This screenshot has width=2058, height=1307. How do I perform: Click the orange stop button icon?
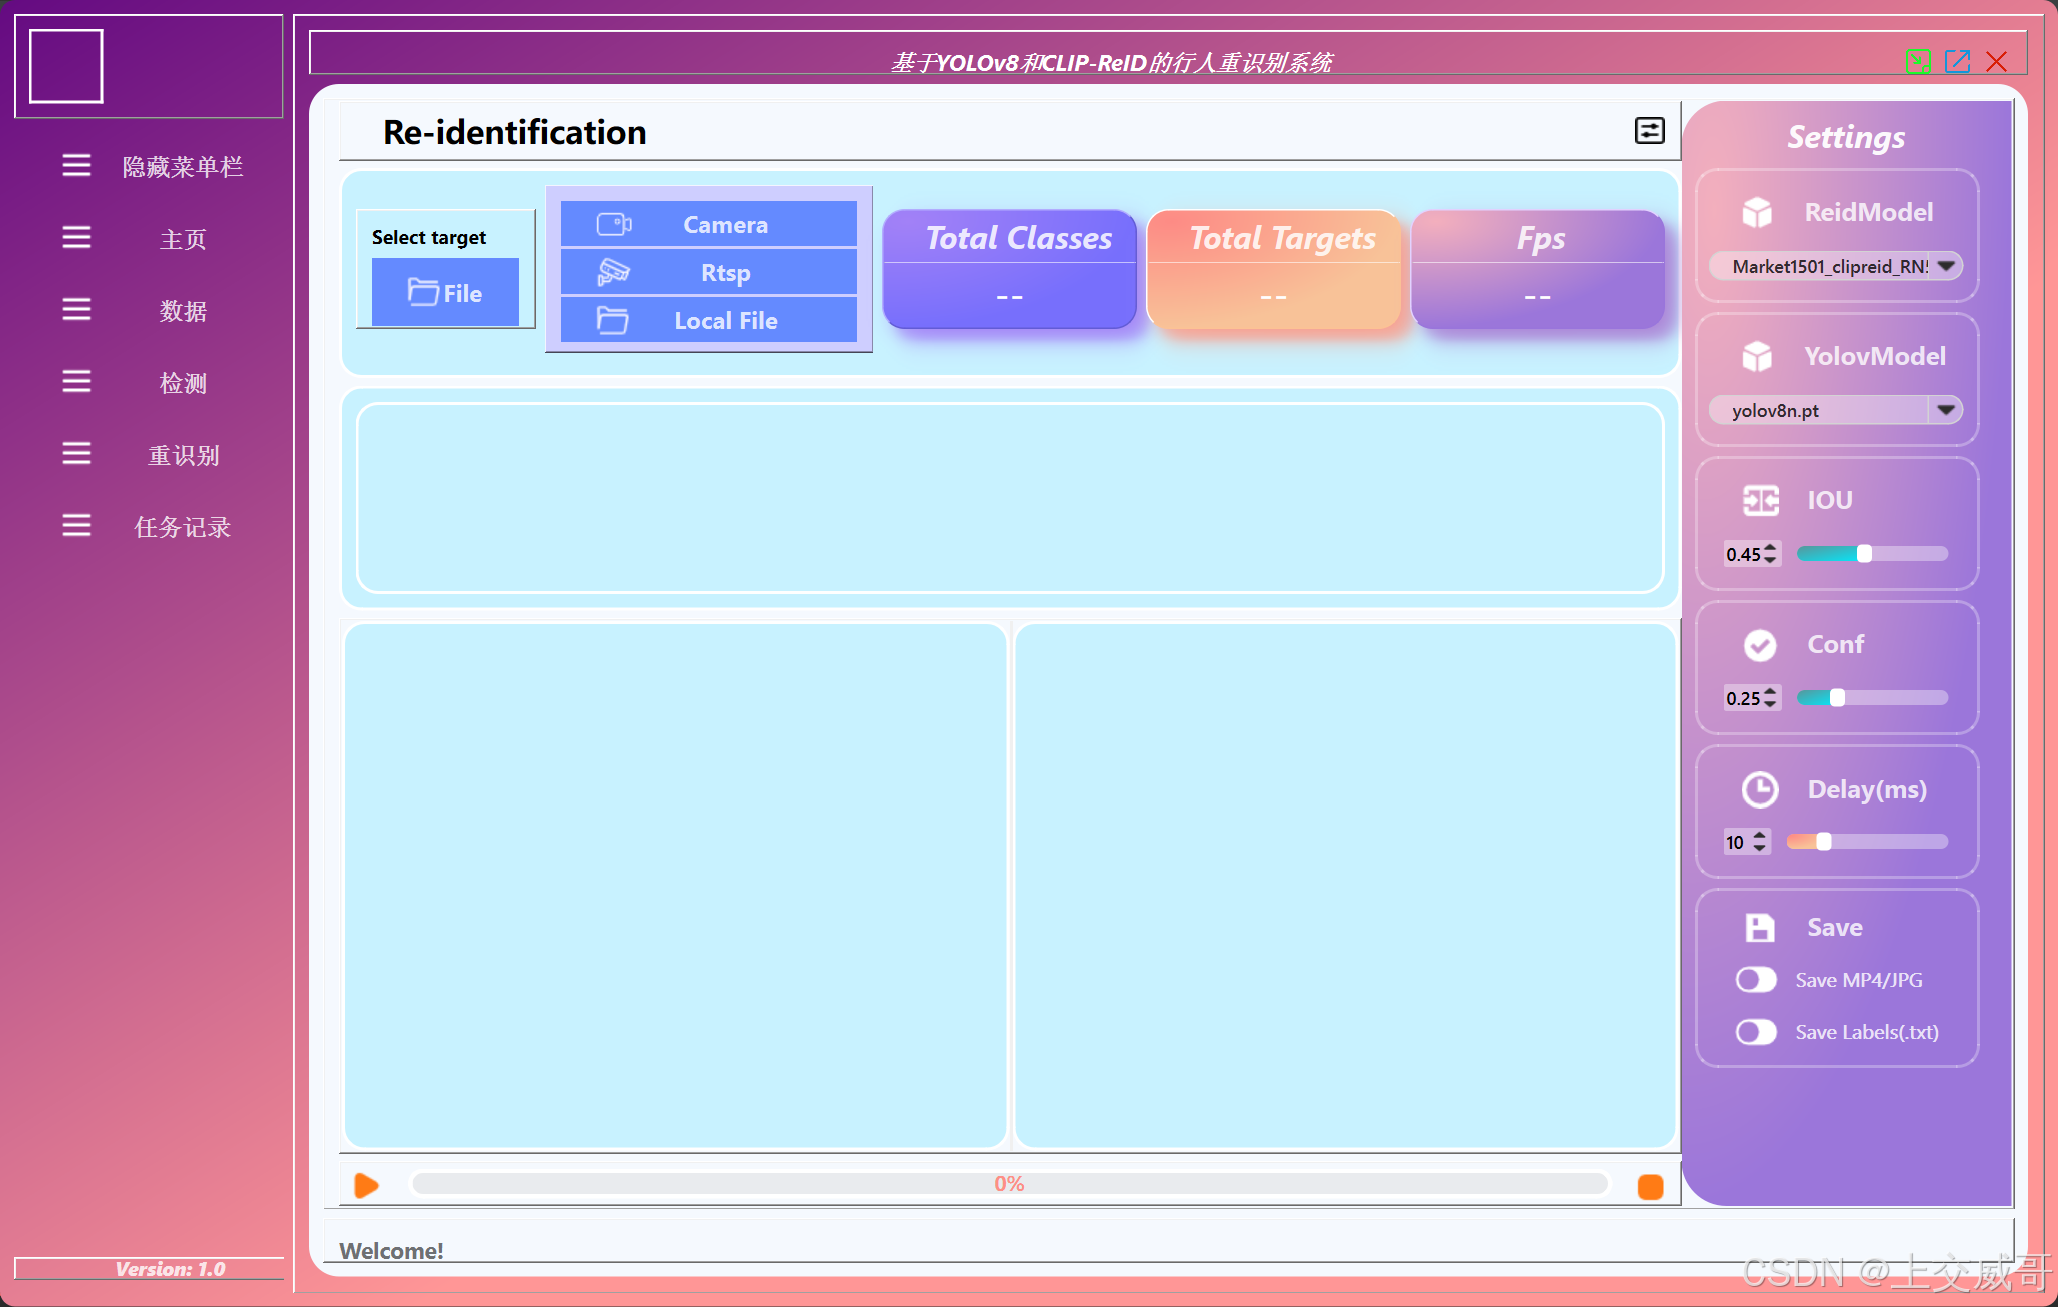1650,1187
